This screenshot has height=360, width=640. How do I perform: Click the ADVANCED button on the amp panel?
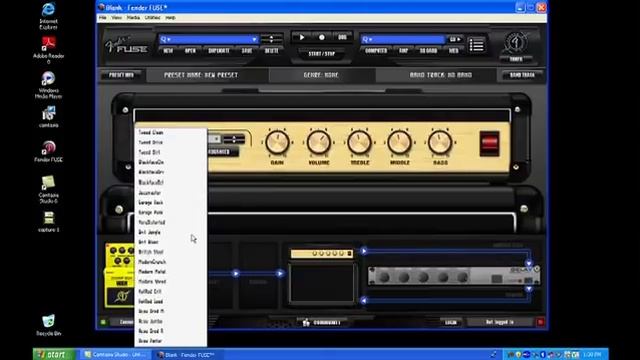point(223,152)
